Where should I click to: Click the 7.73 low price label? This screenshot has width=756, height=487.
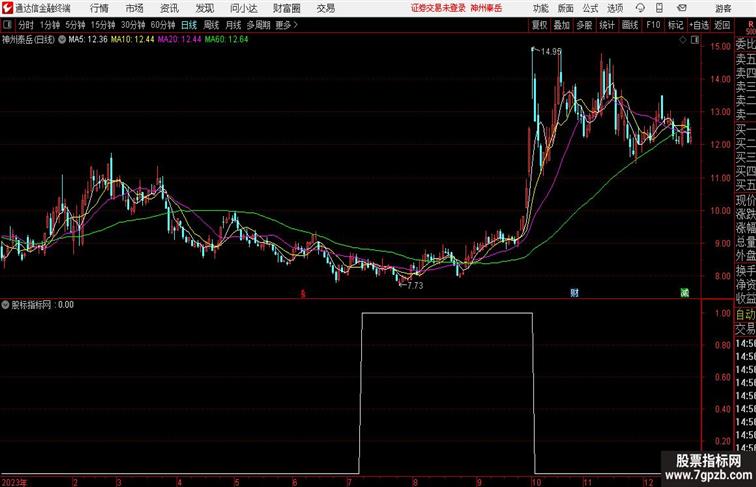415,285
